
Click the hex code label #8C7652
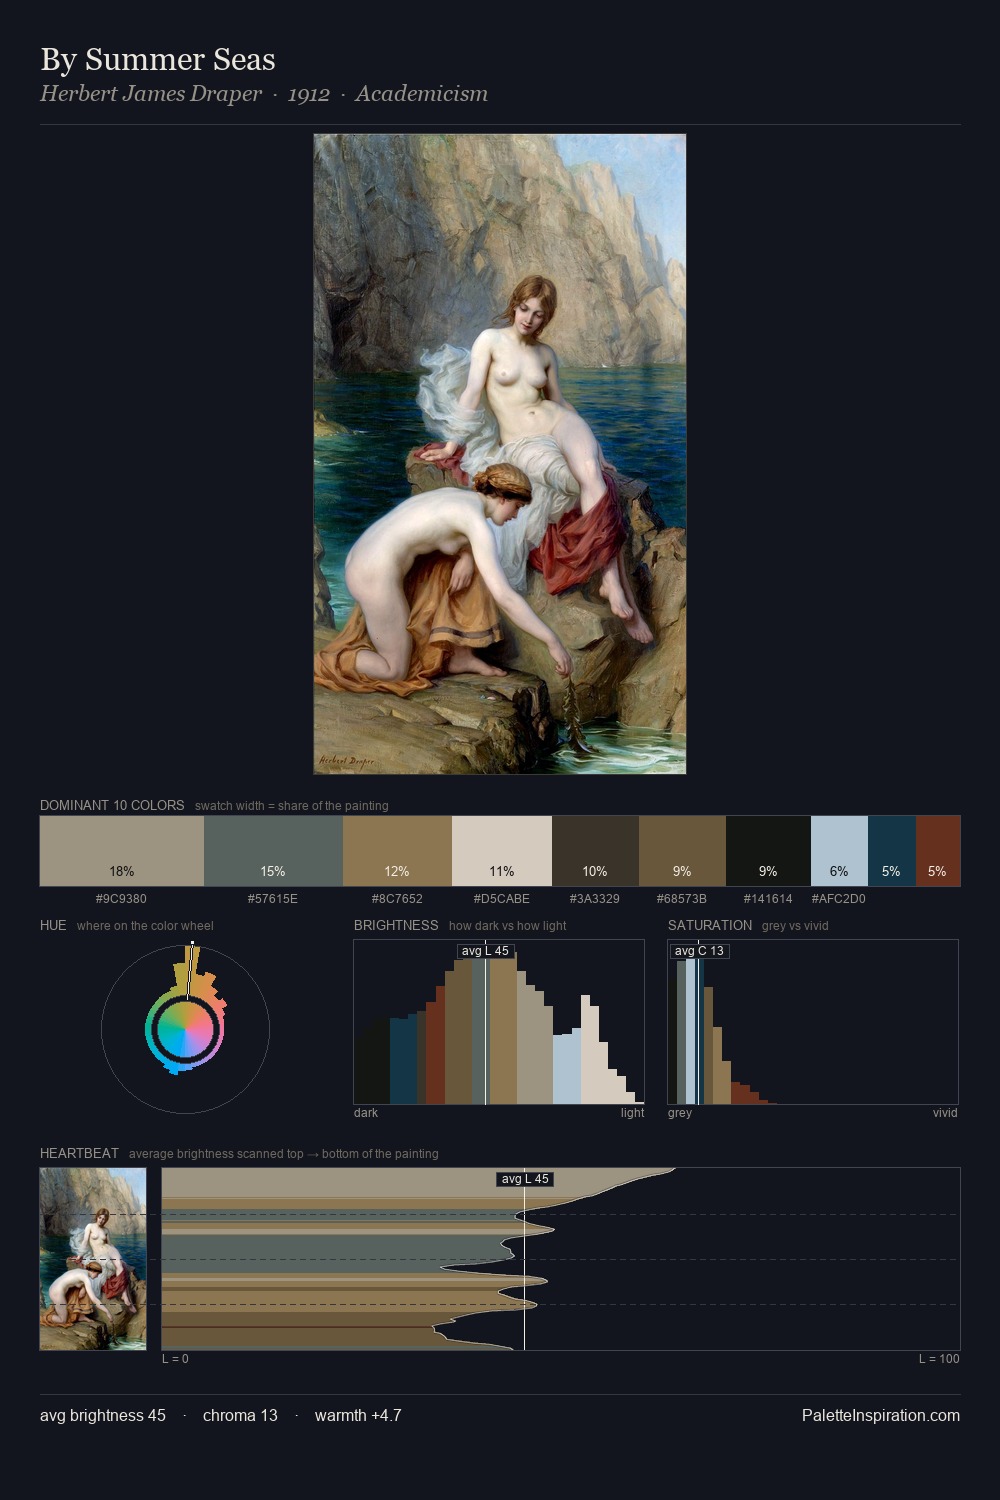[x=397, y=899]
